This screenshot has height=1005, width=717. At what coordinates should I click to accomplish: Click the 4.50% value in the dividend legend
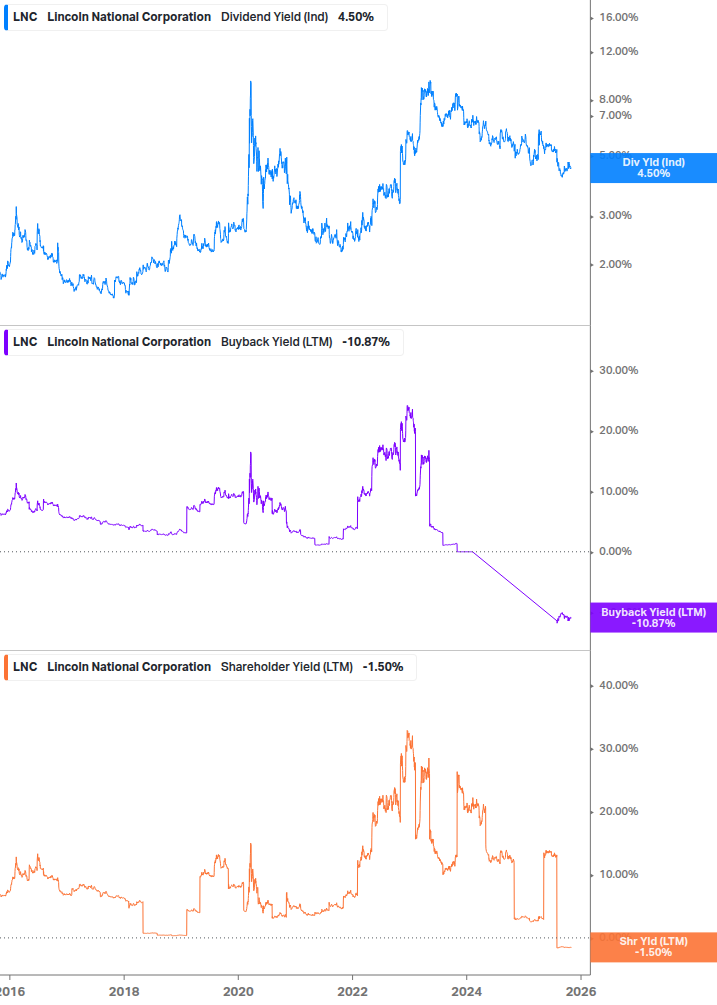(356, 17)
